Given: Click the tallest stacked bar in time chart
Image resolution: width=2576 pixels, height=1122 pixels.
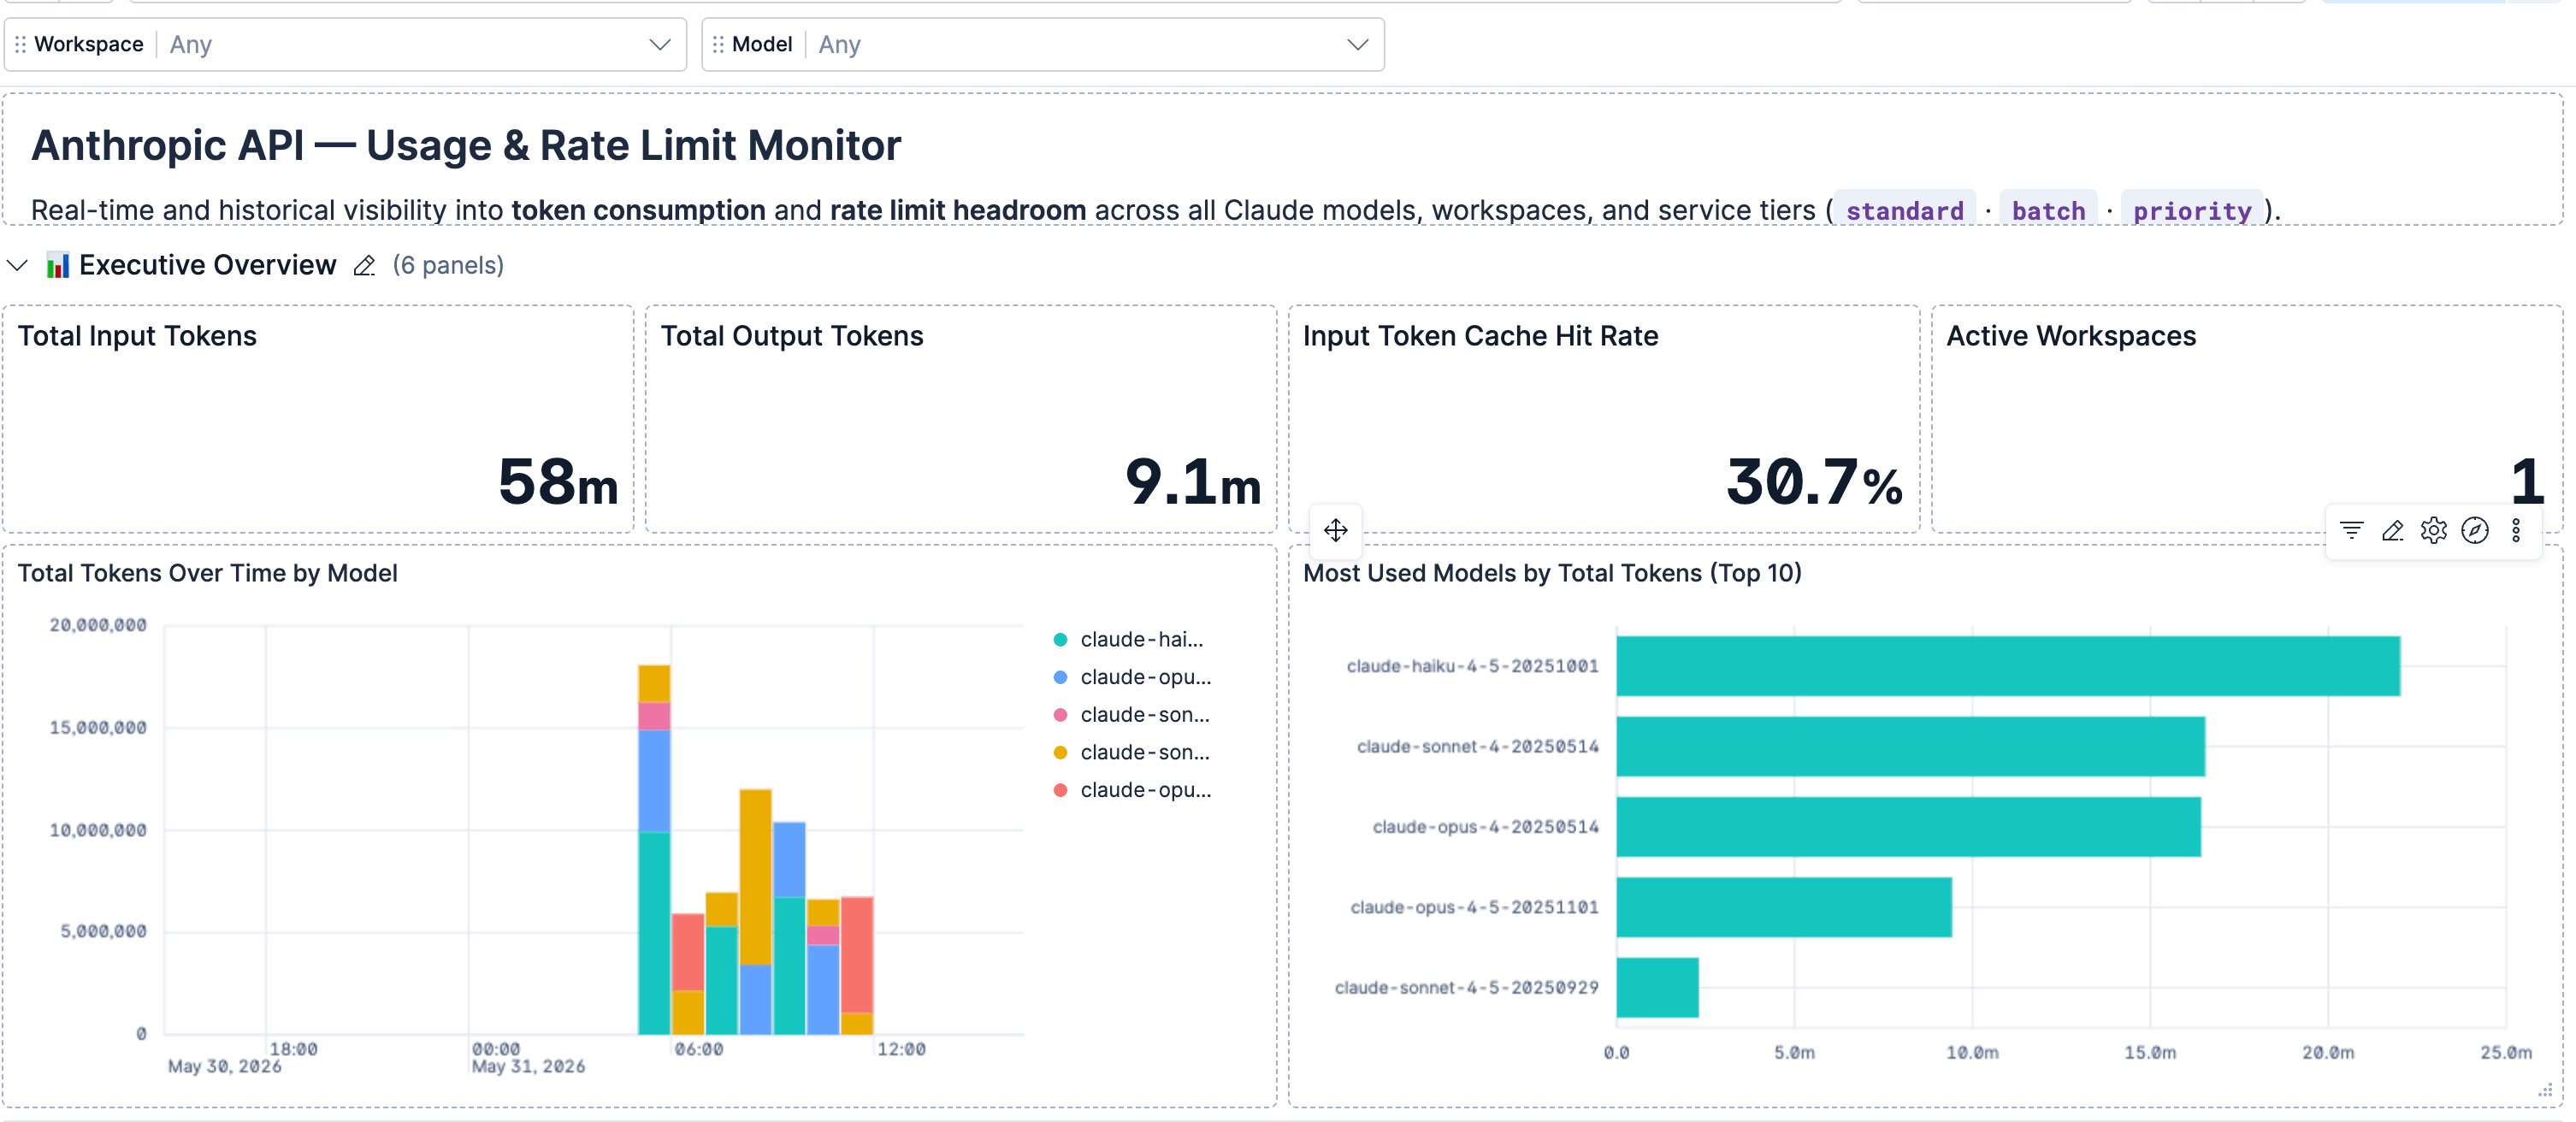Looking at the screenshot, I should (654, 849).
